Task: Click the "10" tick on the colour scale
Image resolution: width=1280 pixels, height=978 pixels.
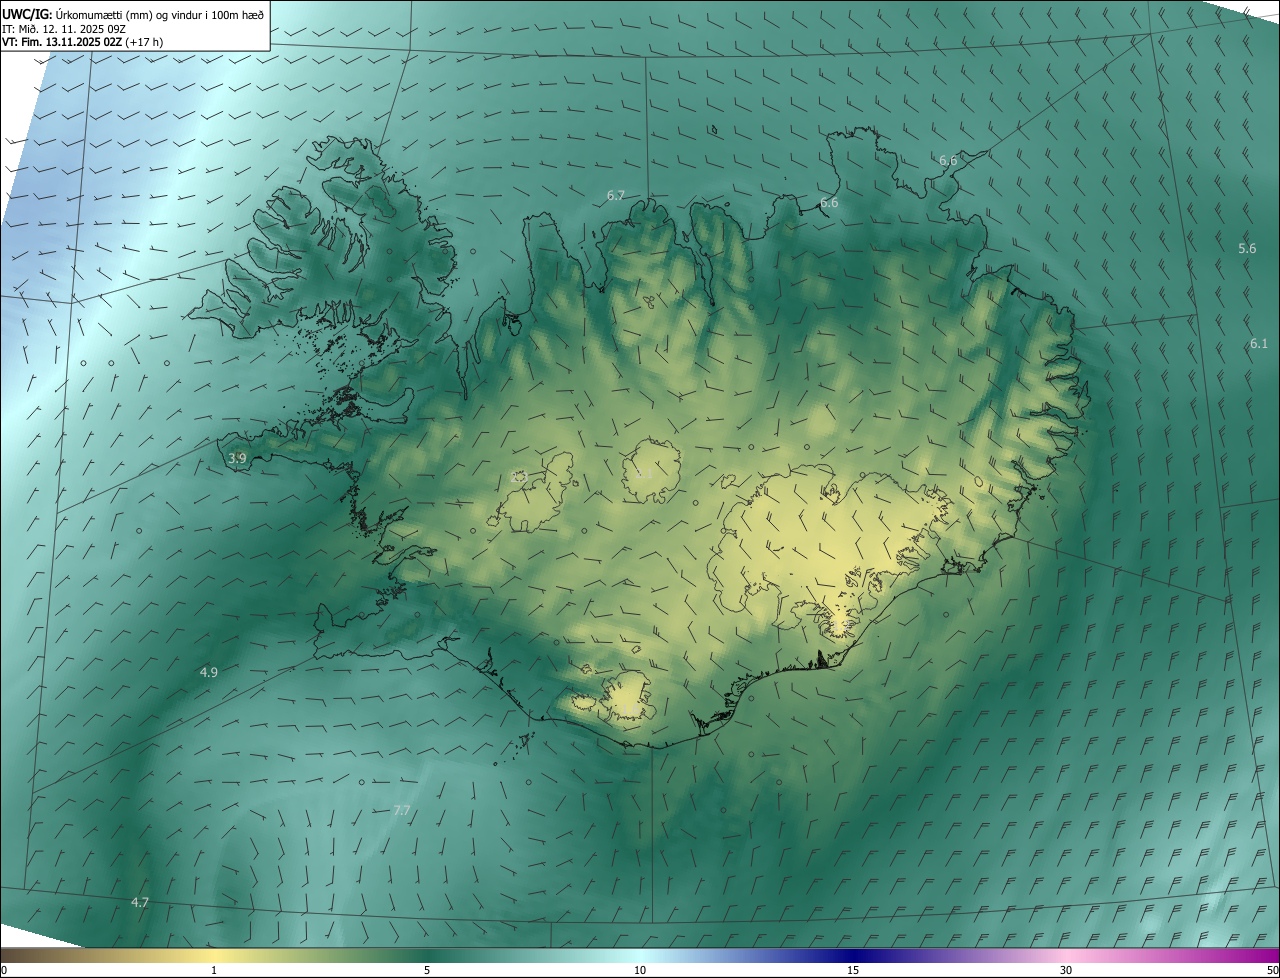Action: pyautogui.click(x=640, y=971)
